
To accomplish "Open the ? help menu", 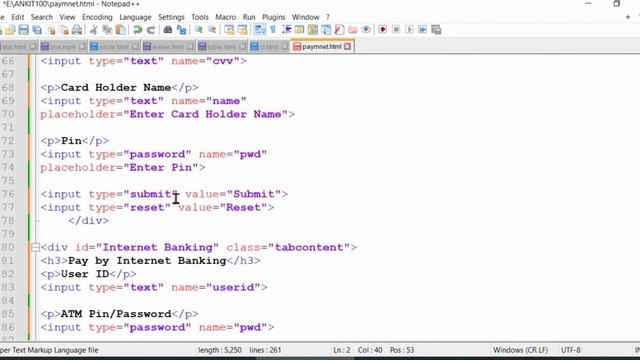I will (327, 17).
